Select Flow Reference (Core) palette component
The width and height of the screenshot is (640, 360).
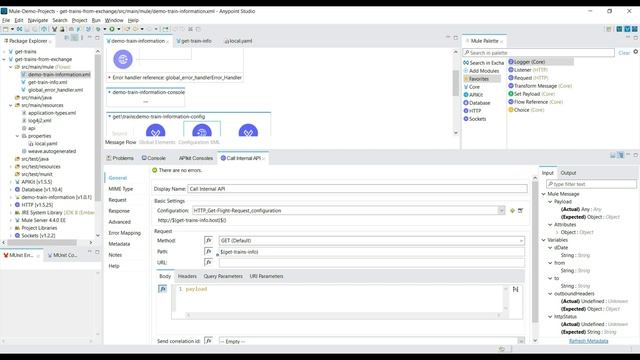pyautogui.click(x=536, y=102)
